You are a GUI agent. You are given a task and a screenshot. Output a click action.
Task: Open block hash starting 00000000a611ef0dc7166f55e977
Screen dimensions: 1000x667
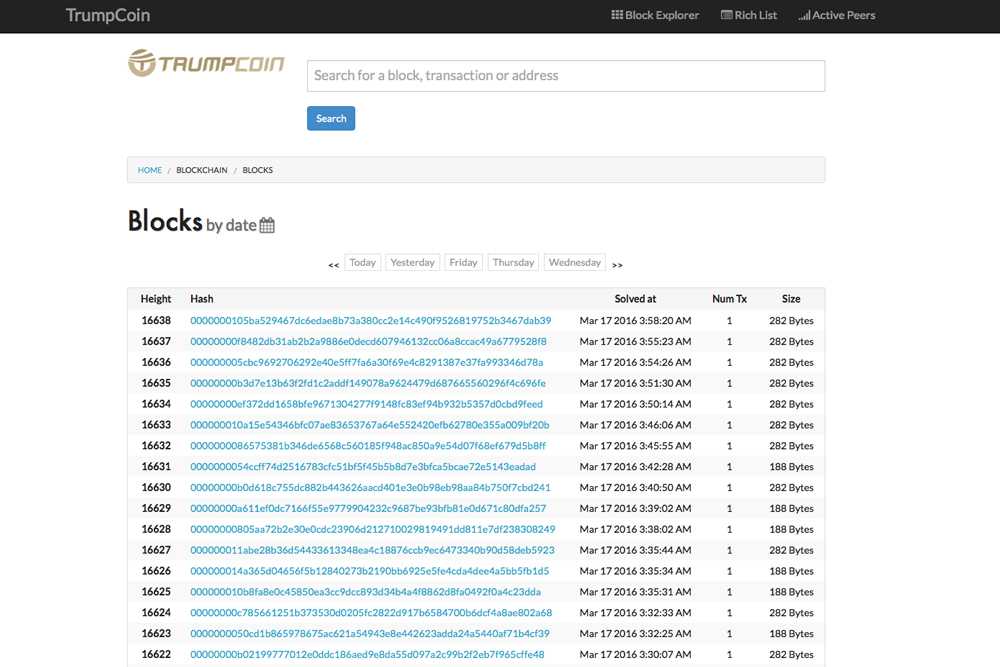(368, 508)
